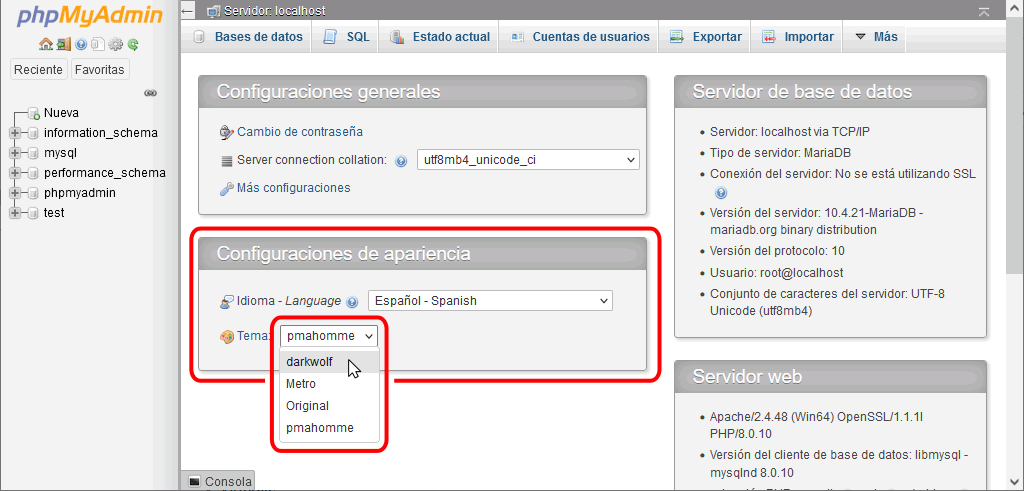
Task: Click the page settings arrow top right
Action: tap(984, 11)
